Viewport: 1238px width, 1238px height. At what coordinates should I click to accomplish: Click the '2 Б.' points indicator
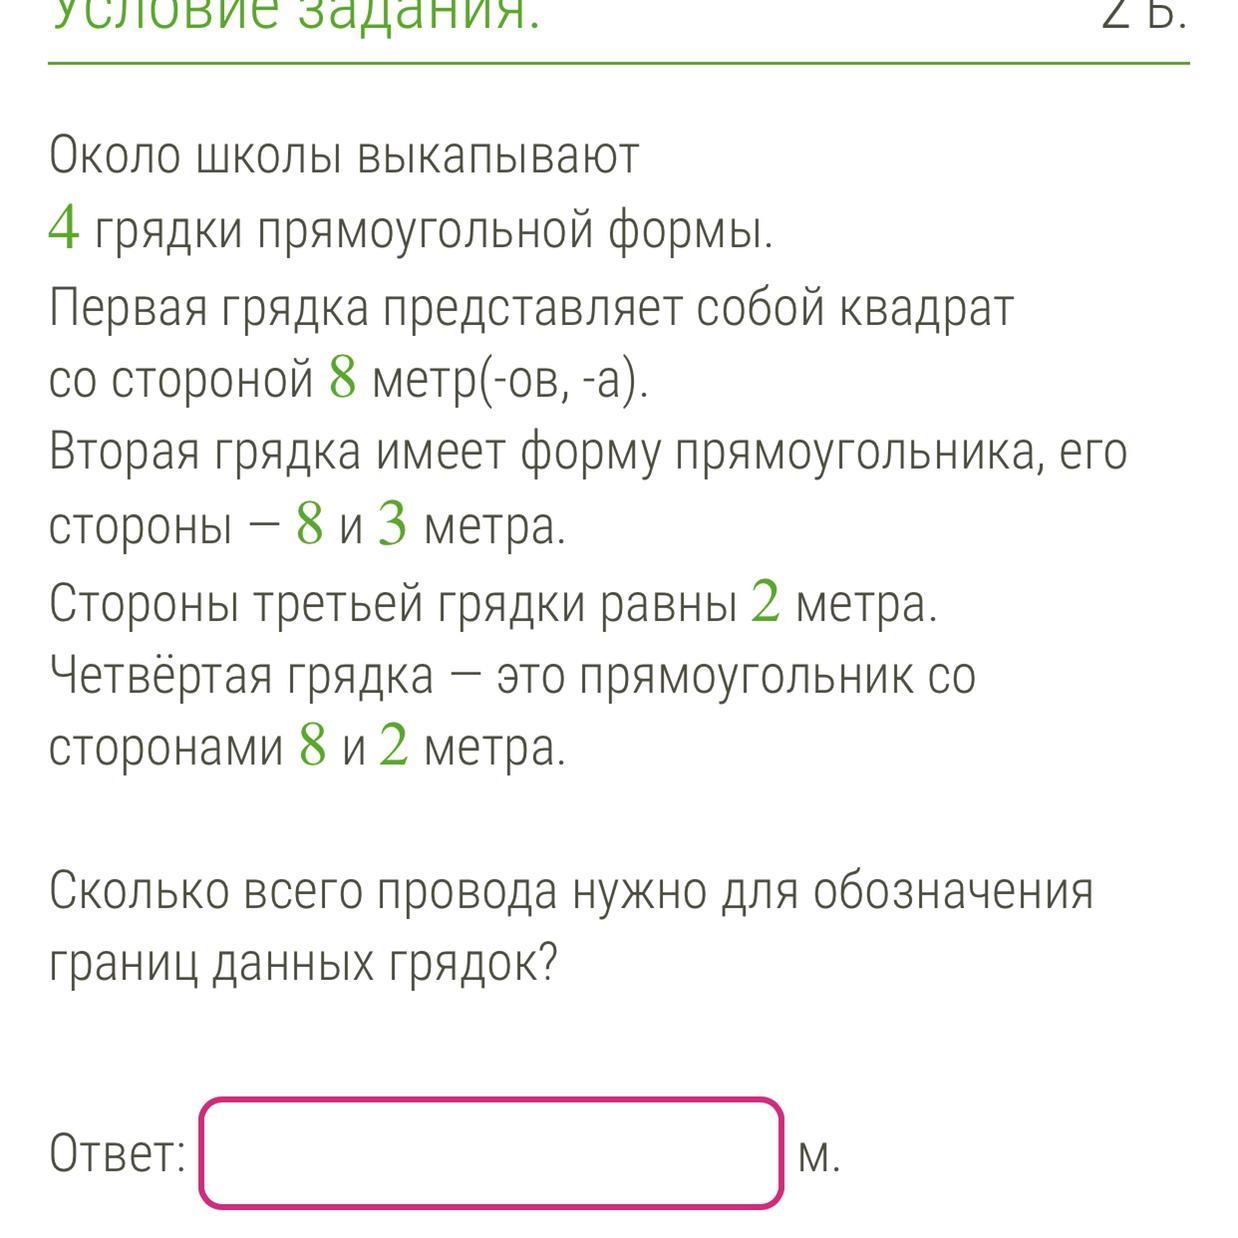[x=1144, y=14]
